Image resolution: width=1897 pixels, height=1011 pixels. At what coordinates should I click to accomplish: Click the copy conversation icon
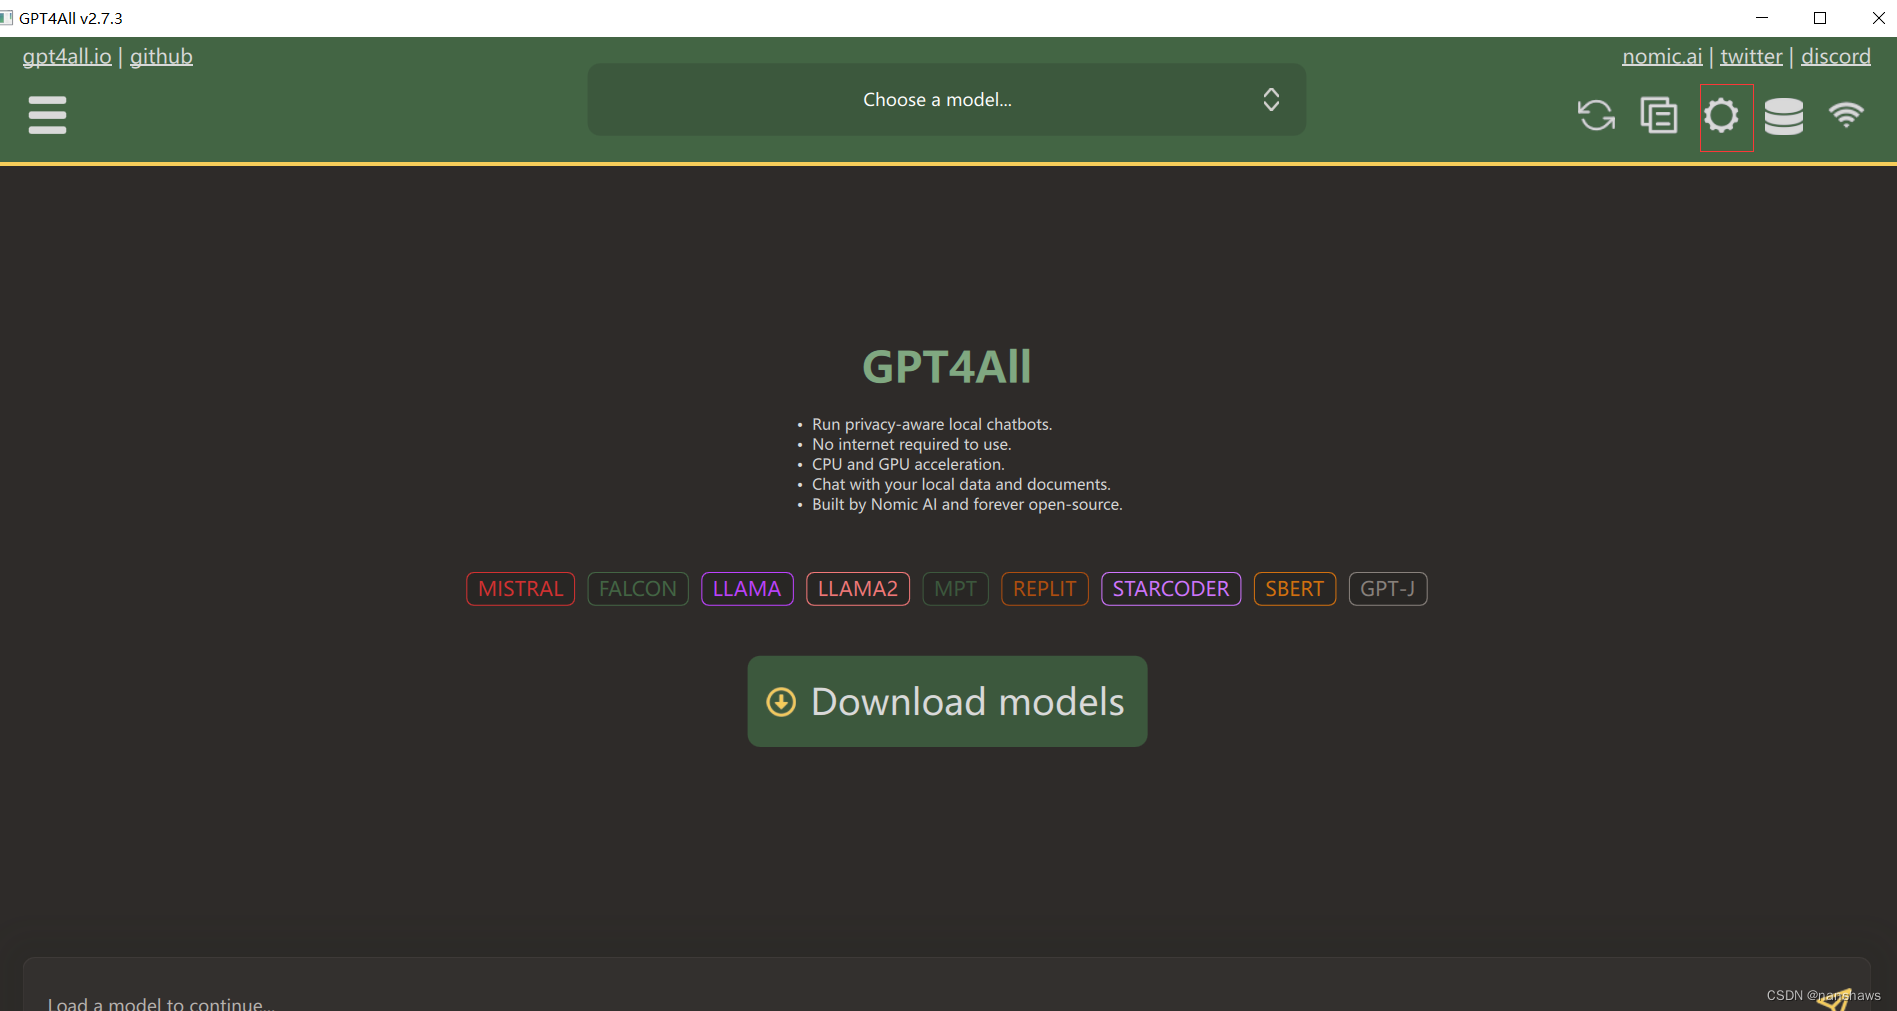tap(1659, 115)
